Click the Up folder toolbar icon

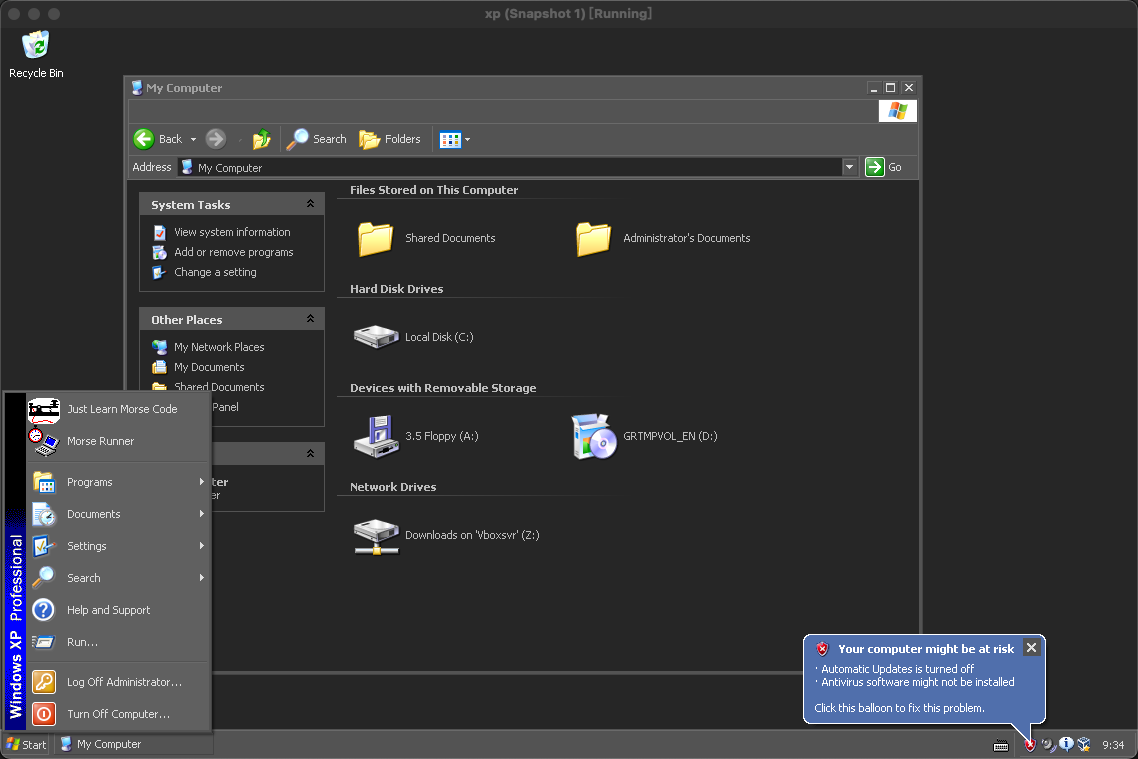coord(261,139)
